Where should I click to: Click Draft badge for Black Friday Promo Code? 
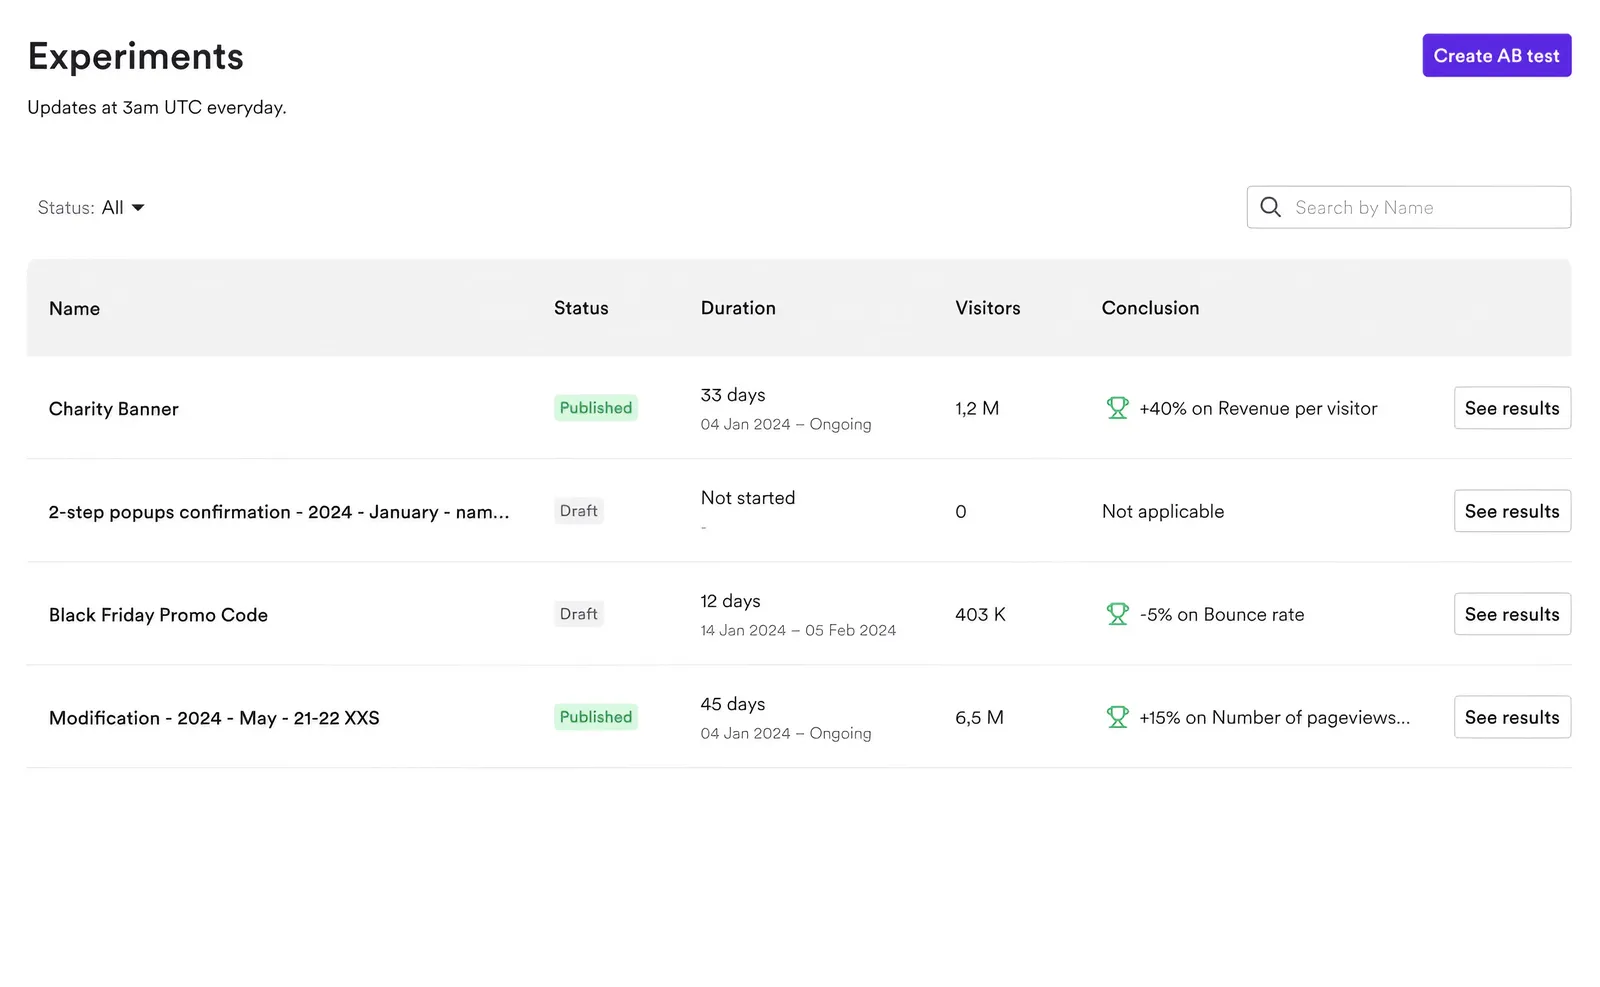click(578, 614)
